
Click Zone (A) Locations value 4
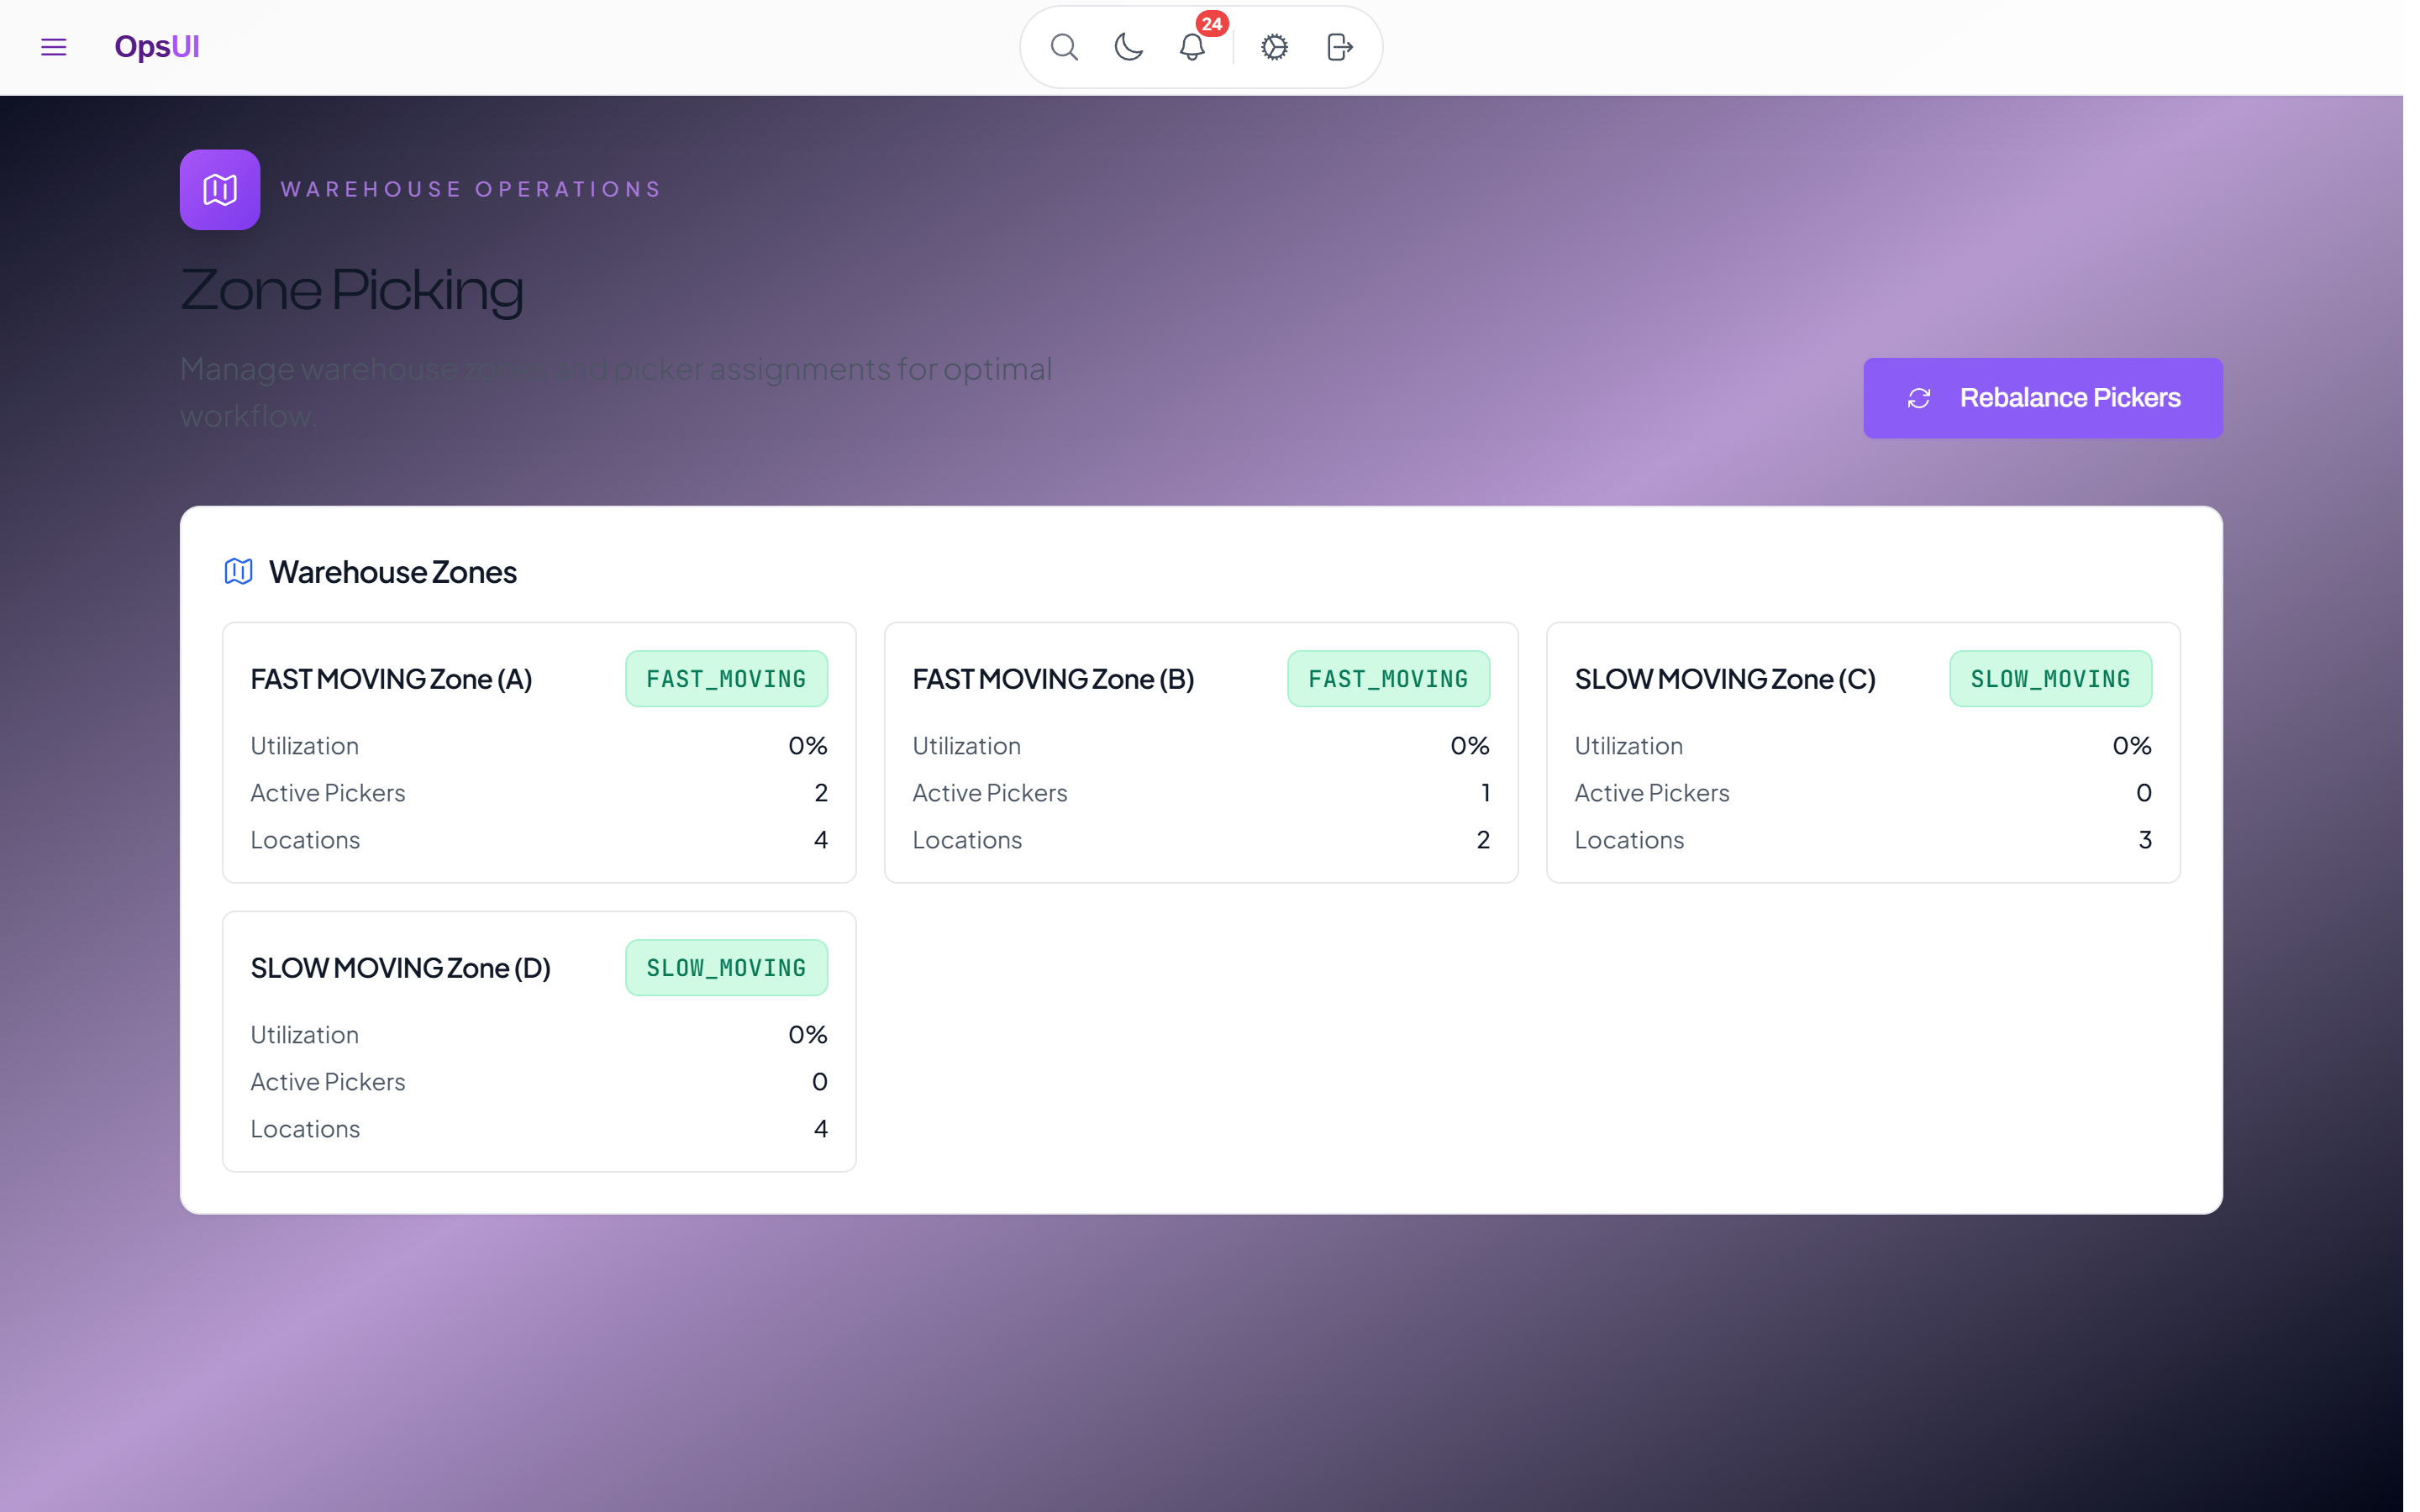[x=821, y=840]
